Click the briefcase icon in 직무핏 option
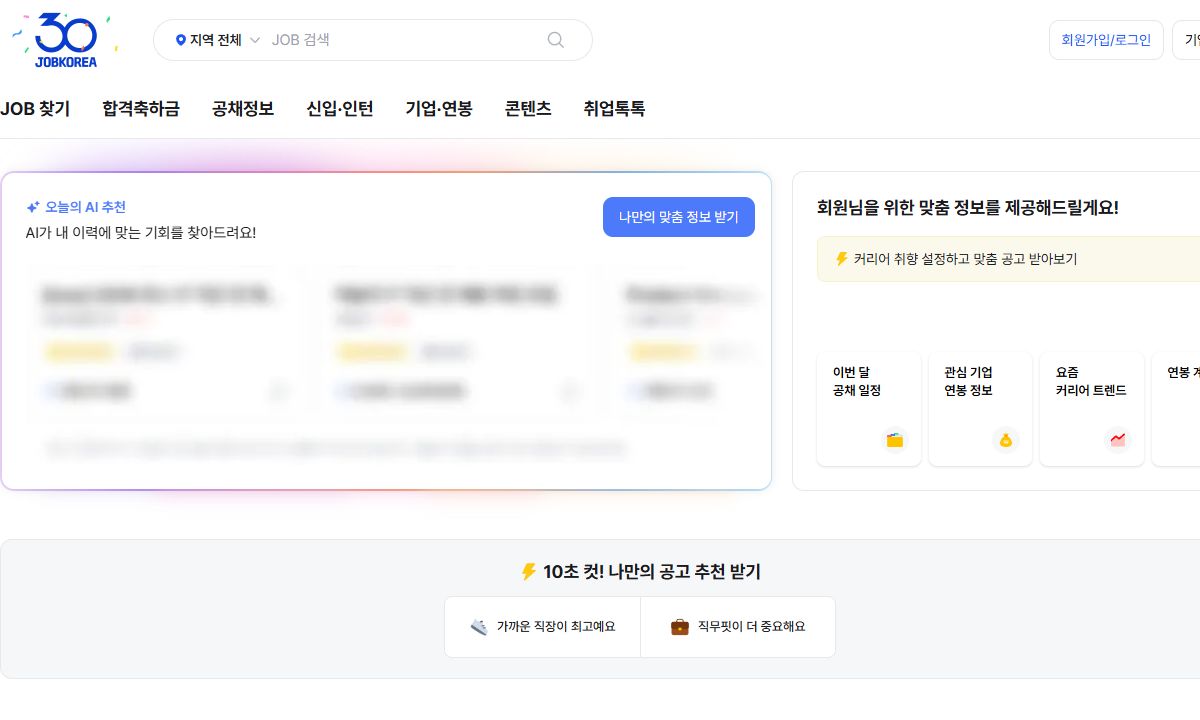Viewport: 1200px width, 720px height. click(x=680, y=627)
